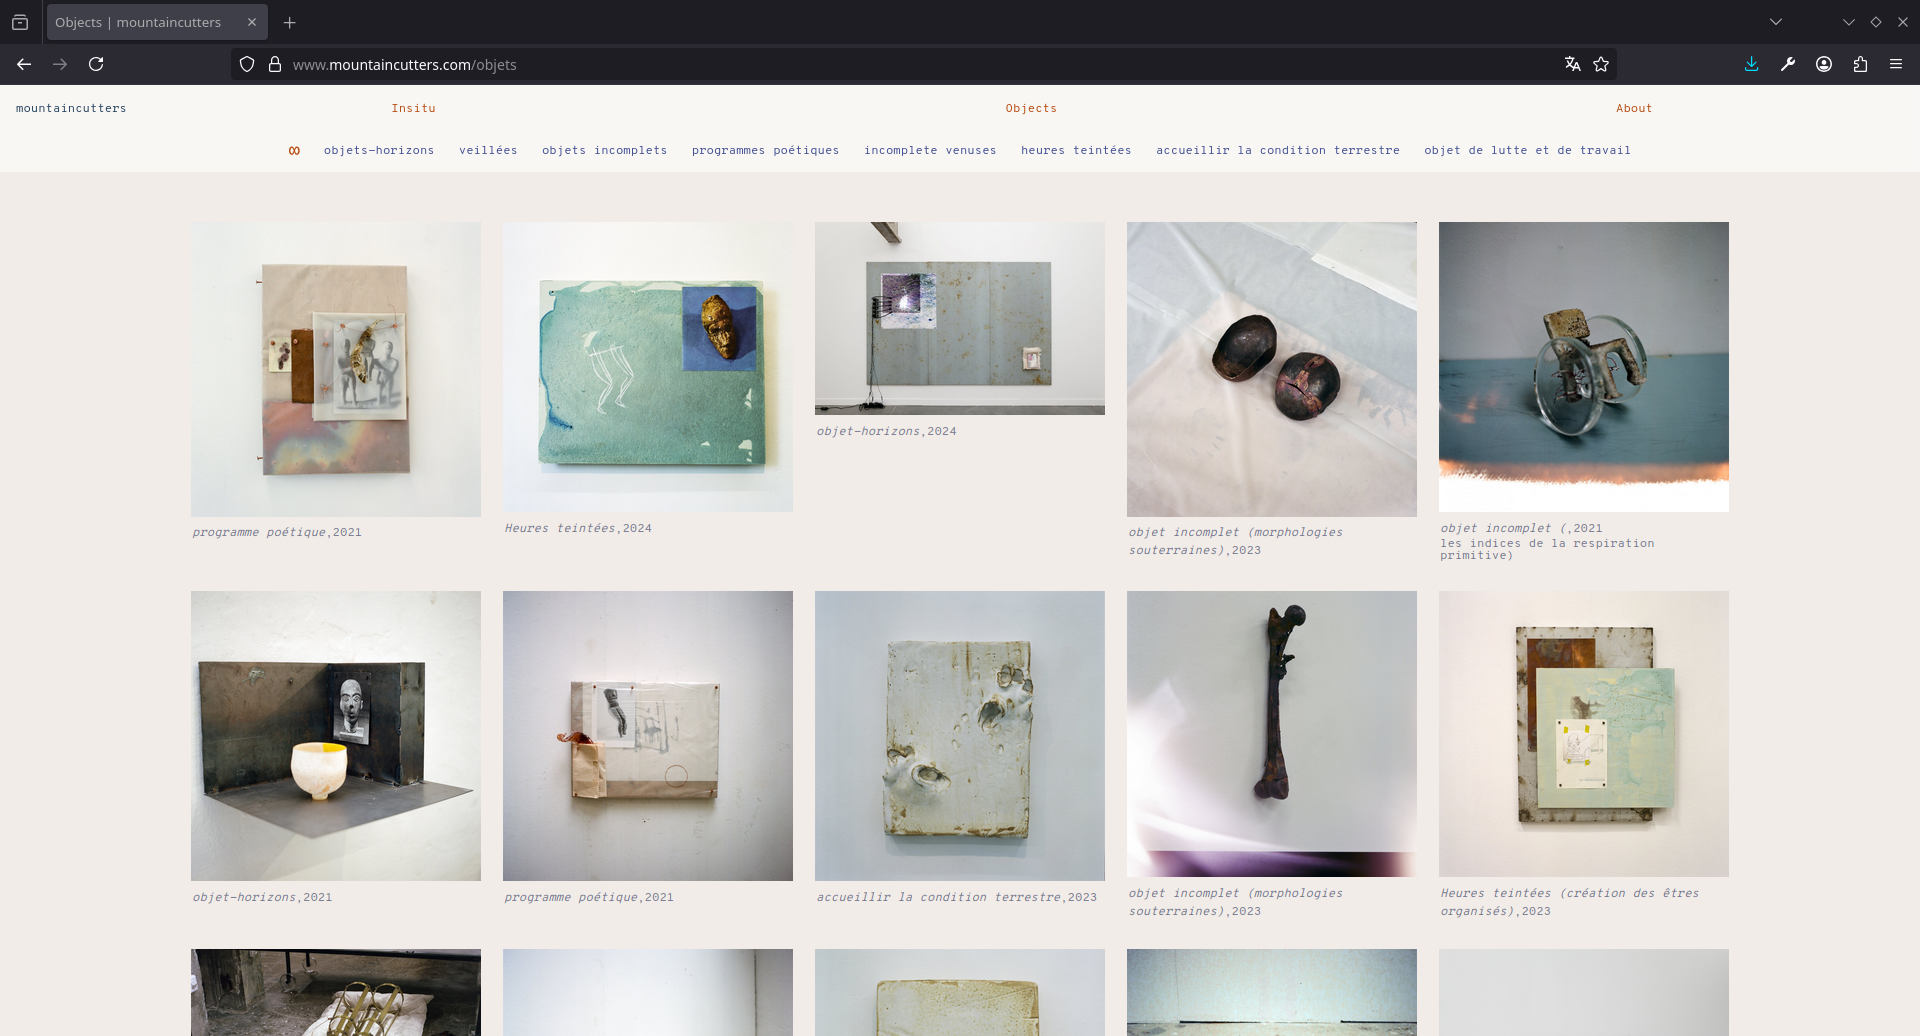
Task: Open the incomplete venuses category
Action: coord(930,150)
